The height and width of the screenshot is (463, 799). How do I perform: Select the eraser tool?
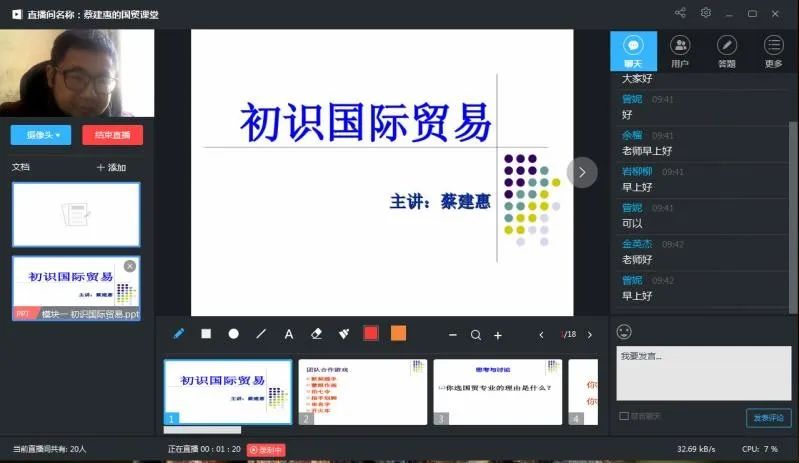[x=317, y=334]
